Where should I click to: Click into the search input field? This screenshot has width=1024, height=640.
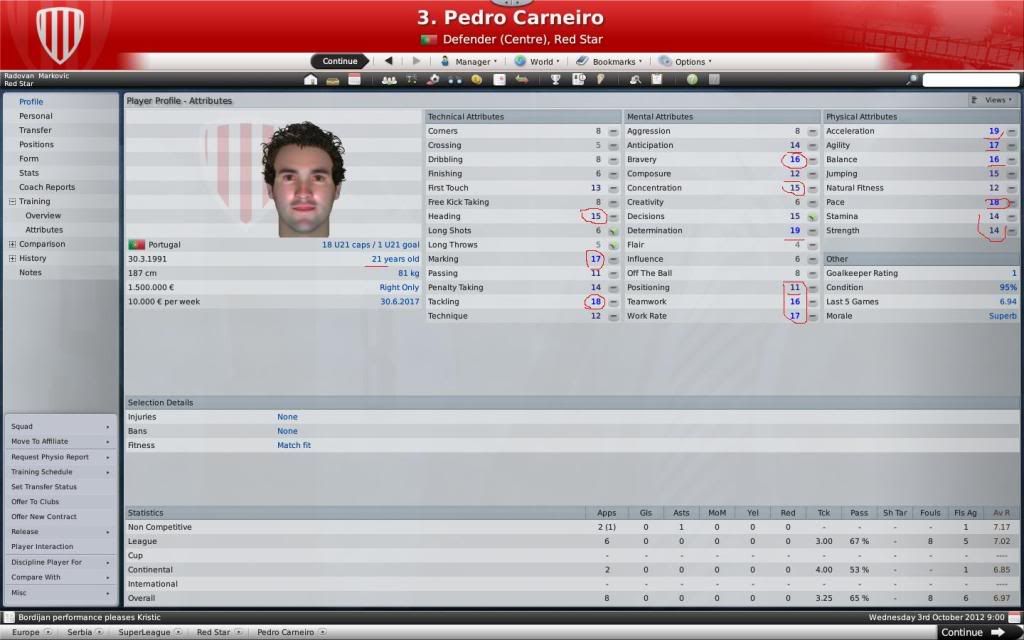[x=970, y=80]
